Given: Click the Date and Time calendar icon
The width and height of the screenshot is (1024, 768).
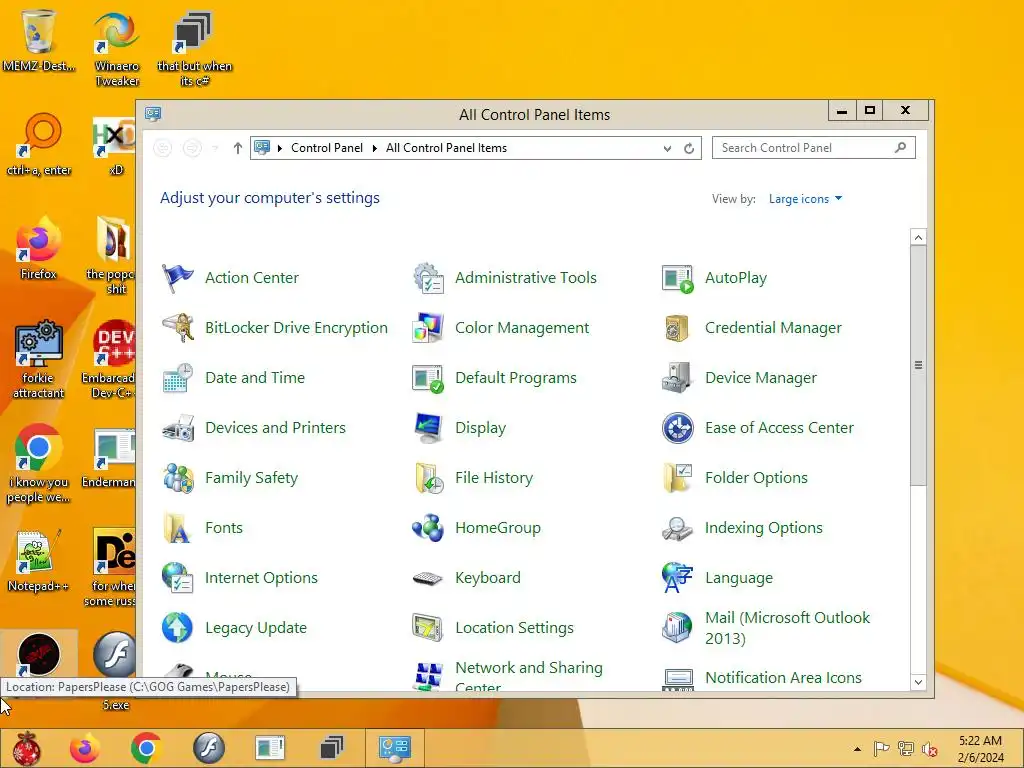Looking at the screenshot, I should point(178,378).
